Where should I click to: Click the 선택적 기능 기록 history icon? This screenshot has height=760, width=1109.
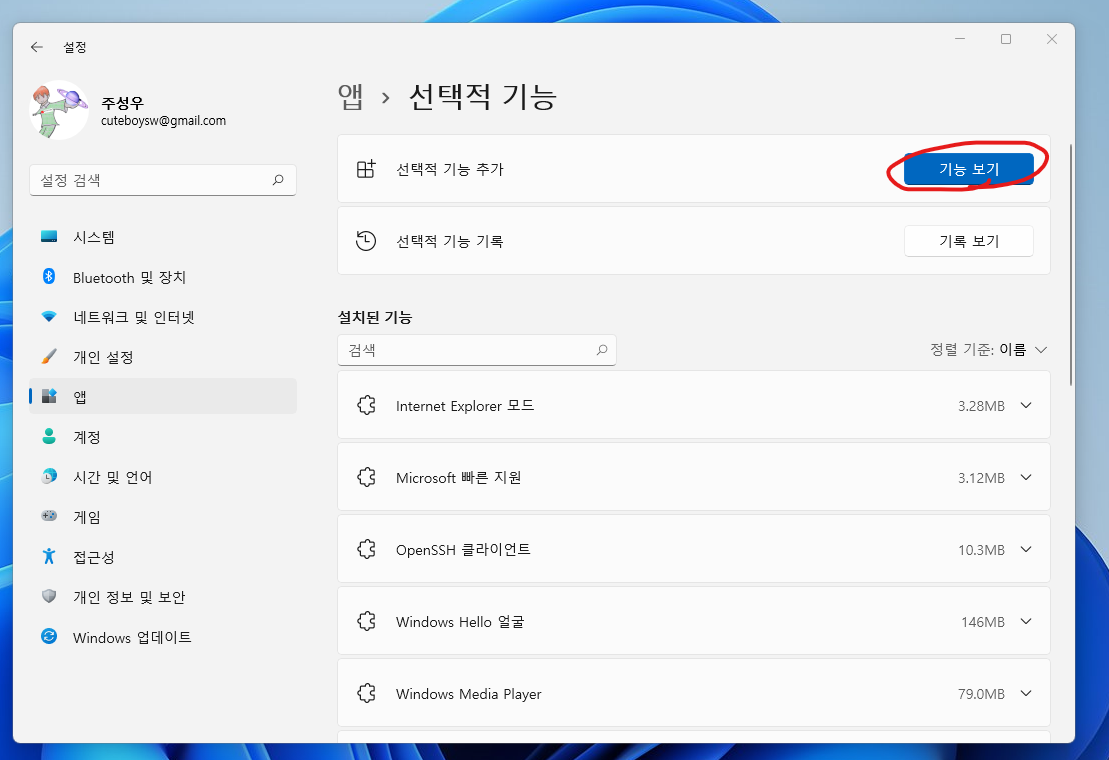click(366, 241)
